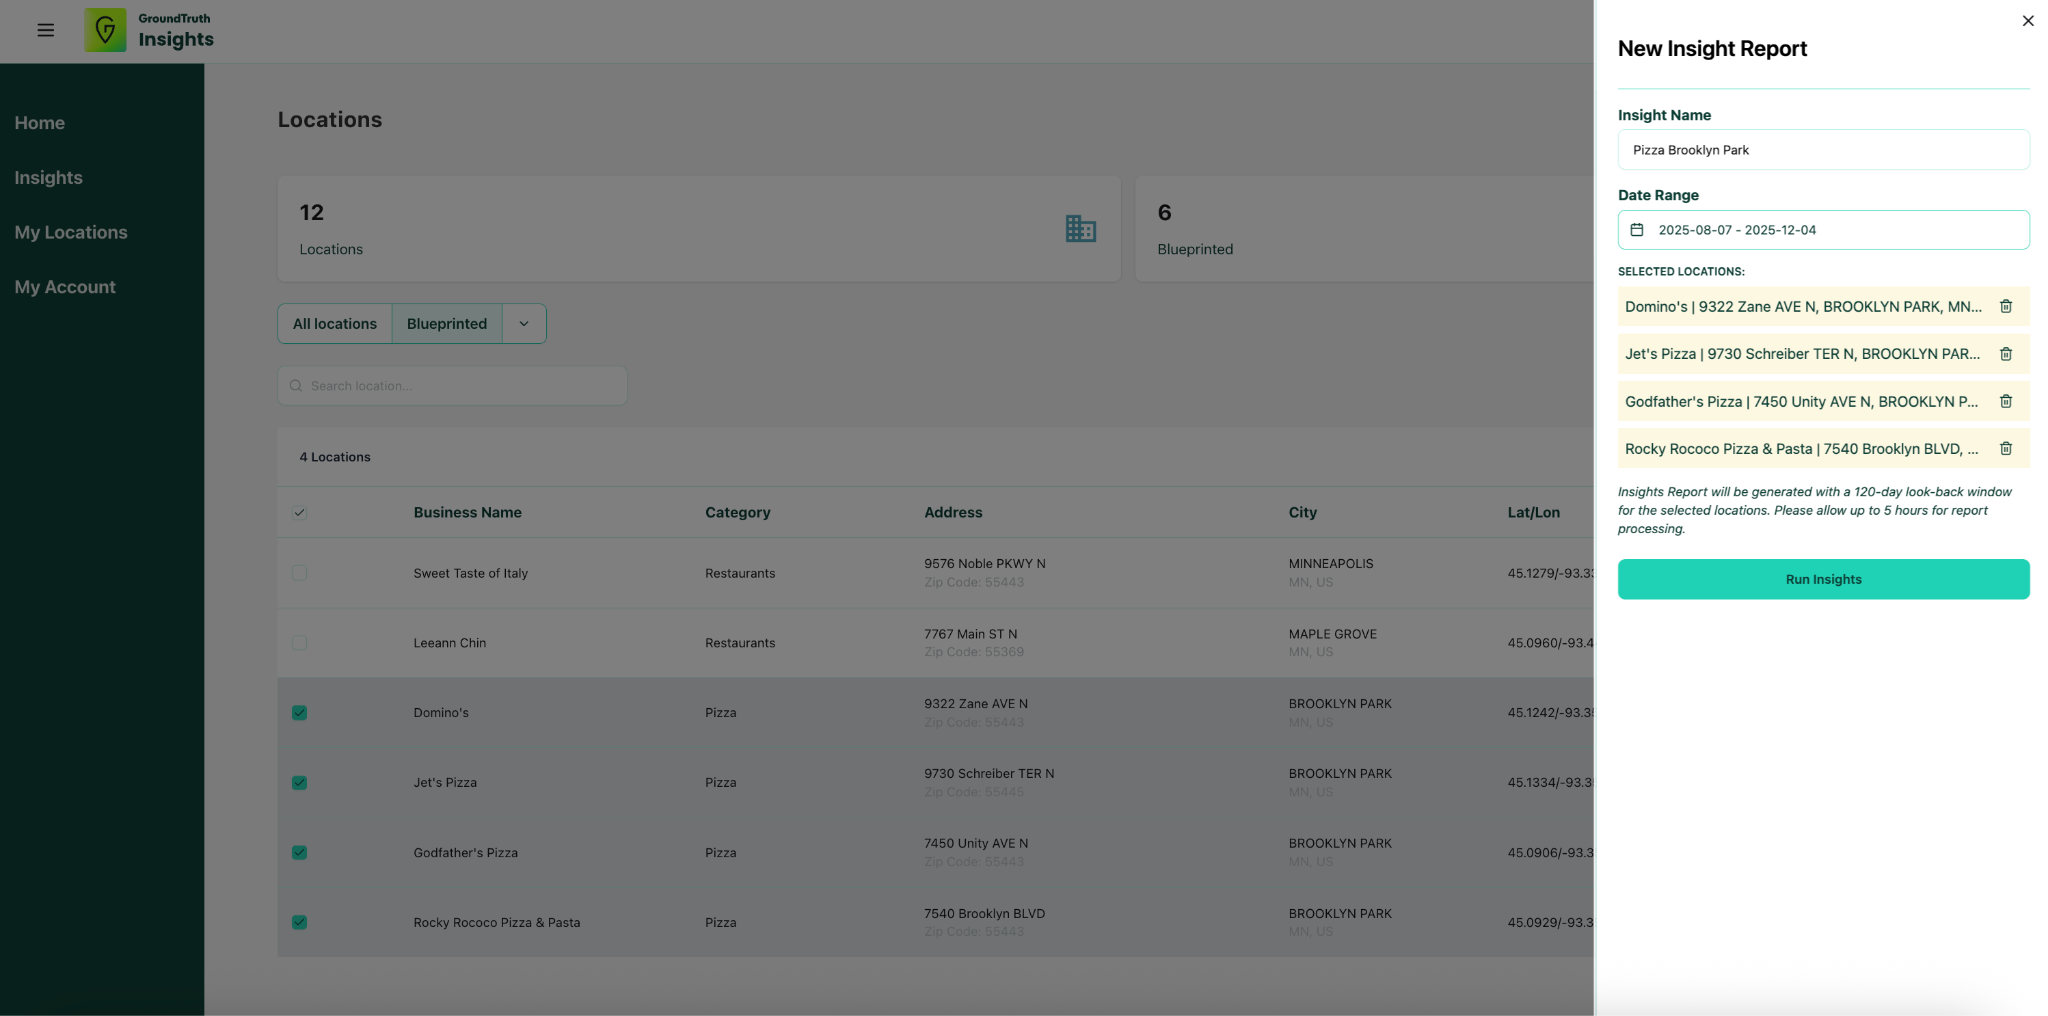This screenshot has height=1016, width=2048.
Task: Click the Insight Name text field
Action: click(1822, 150)
